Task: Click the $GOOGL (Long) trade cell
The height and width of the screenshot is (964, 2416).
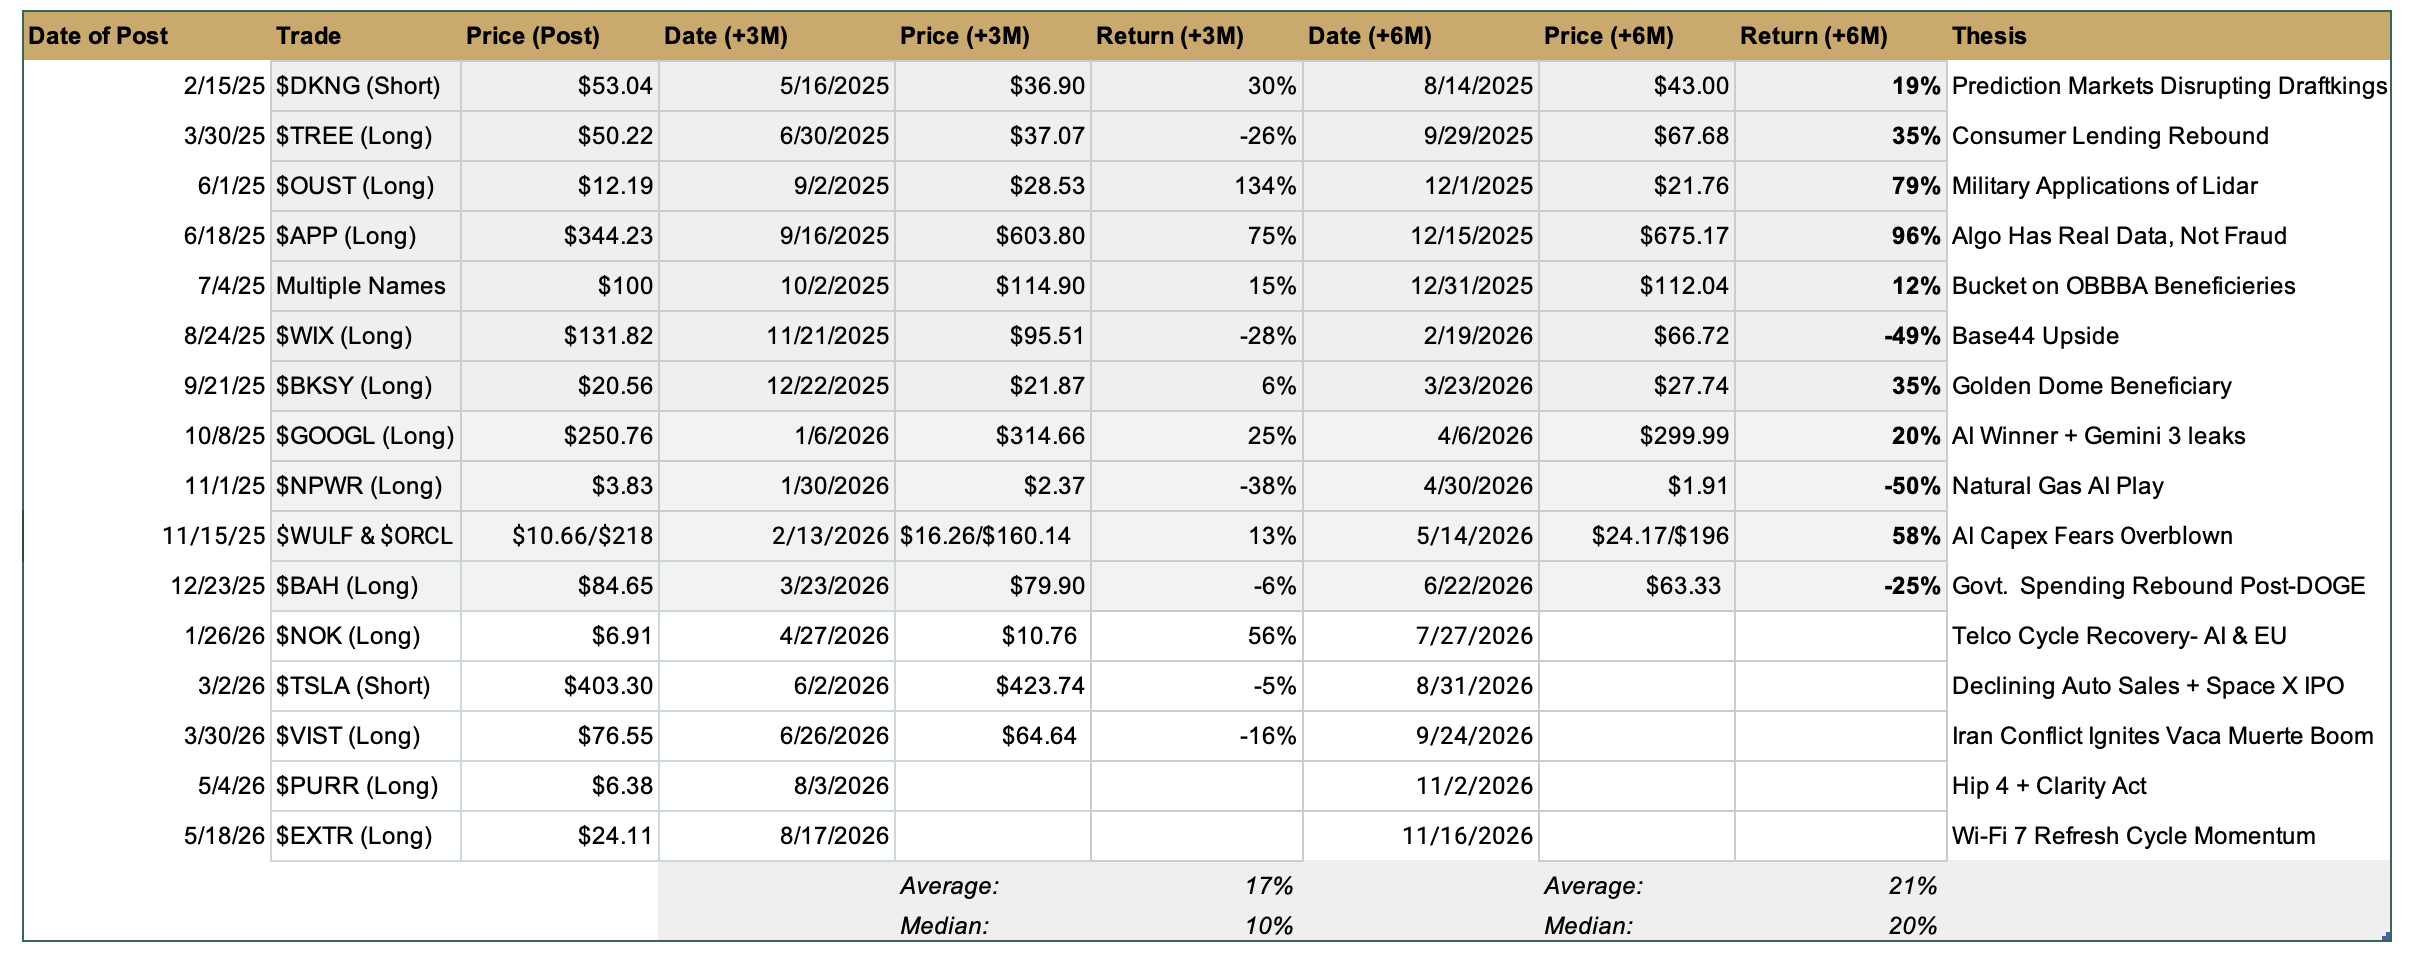Action: coord(366,436)
